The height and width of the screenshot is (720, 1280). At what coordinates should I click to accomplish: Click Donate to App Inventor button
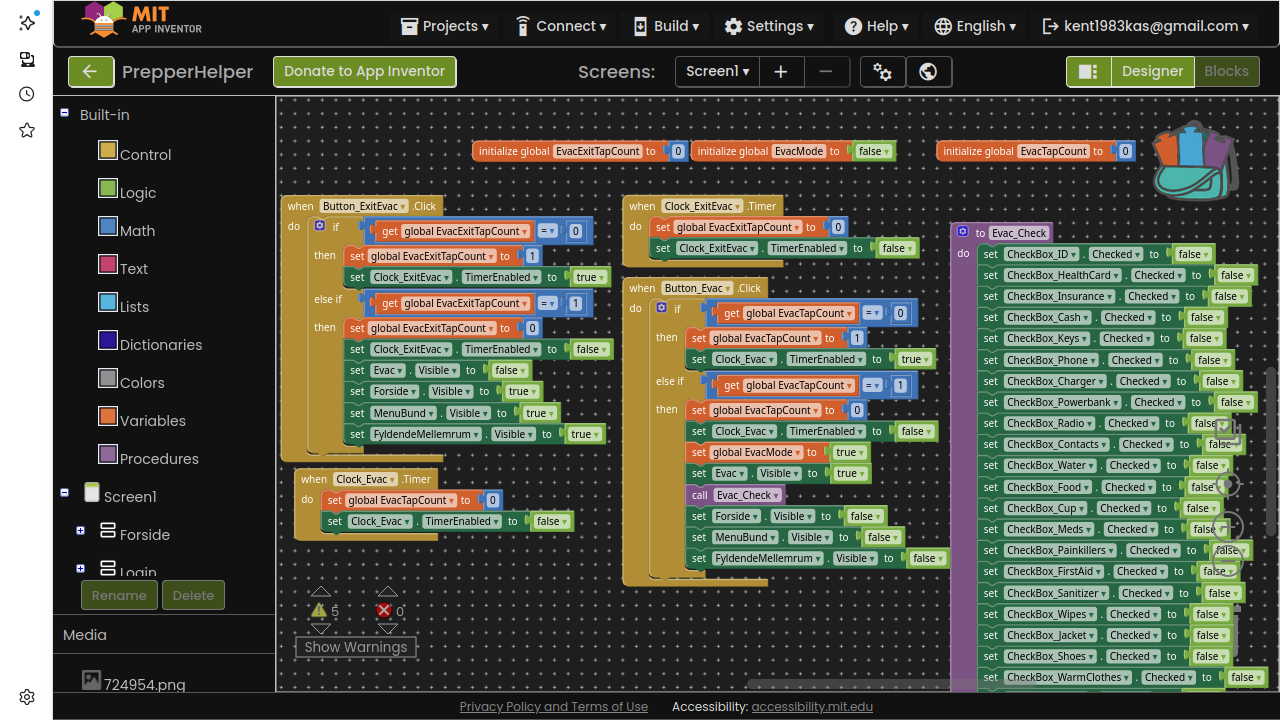pos(364,71)
